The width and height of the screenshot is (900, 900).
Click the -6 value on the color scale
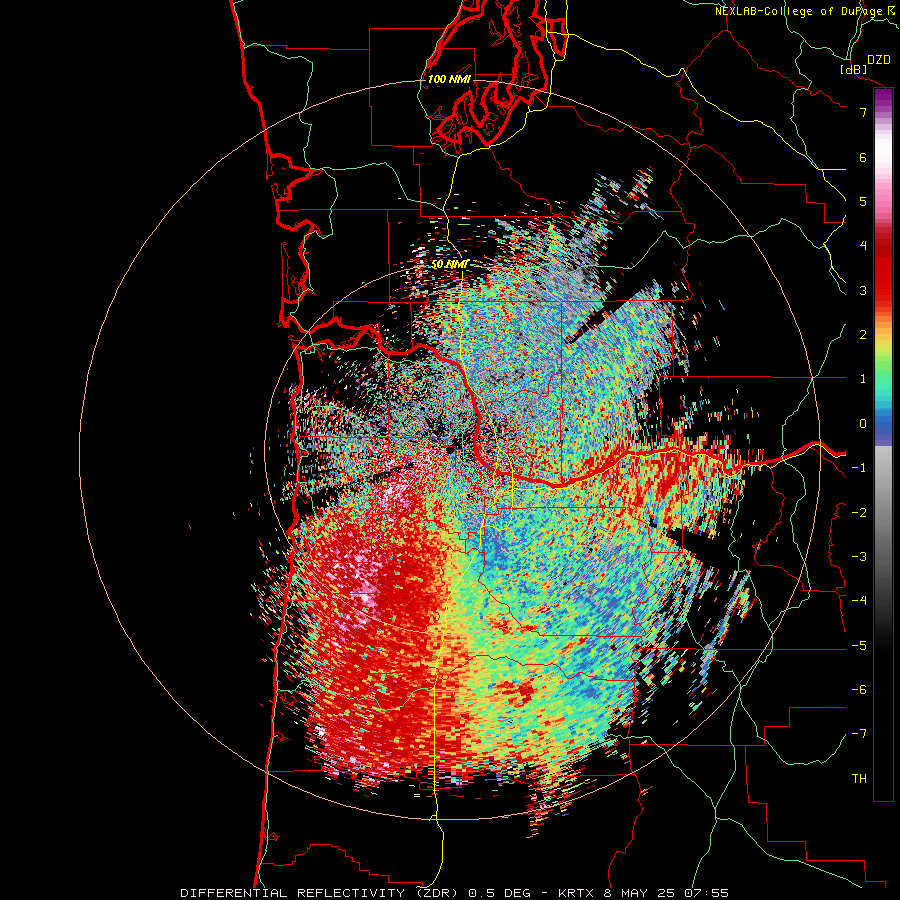click(859, 690)
